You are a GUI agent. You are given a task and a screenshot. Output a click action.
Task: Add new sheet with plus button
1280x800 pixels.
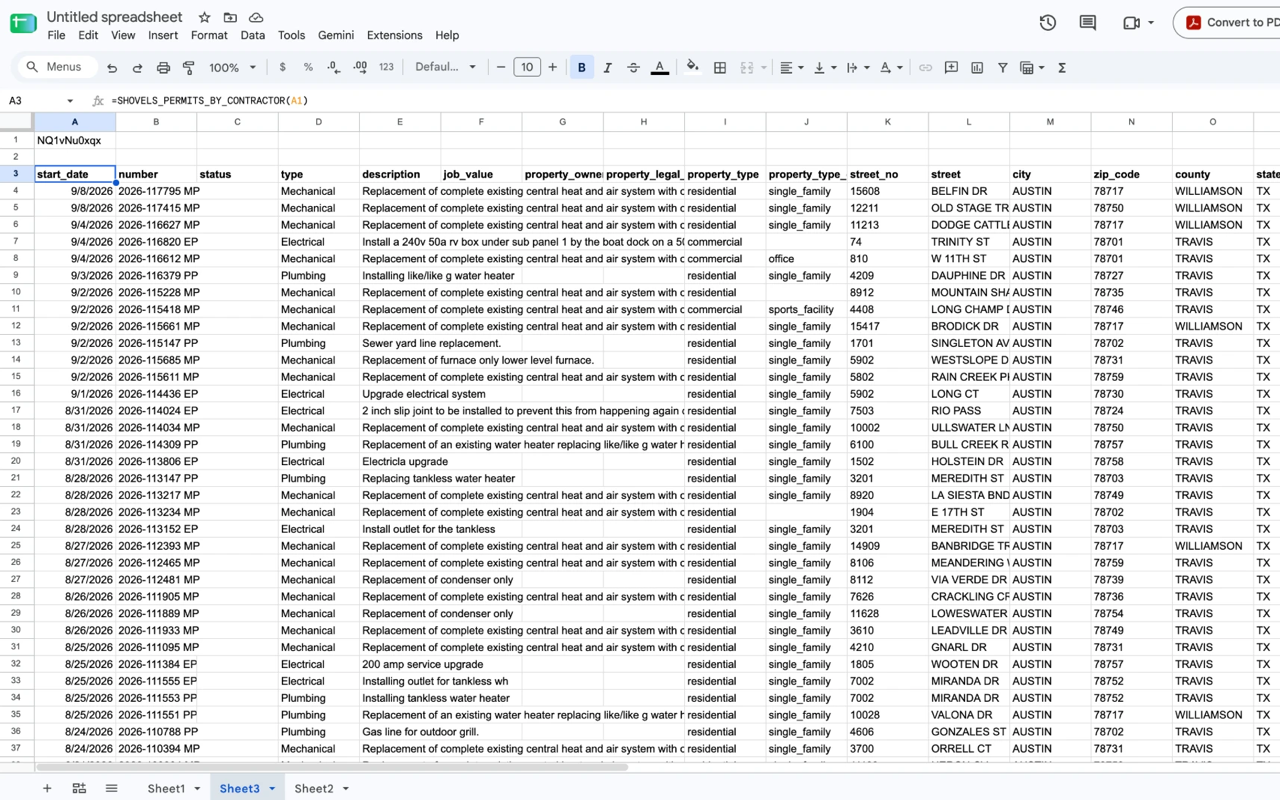(47, 789)
